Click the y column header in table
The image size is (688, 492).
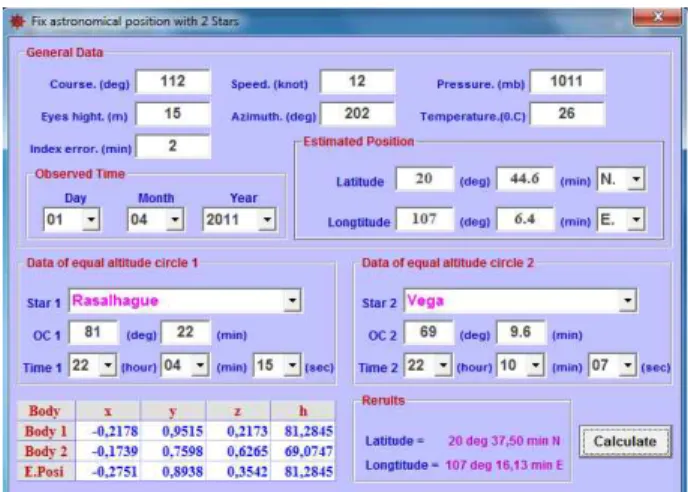pyautogui.click(x=173, y=411)
